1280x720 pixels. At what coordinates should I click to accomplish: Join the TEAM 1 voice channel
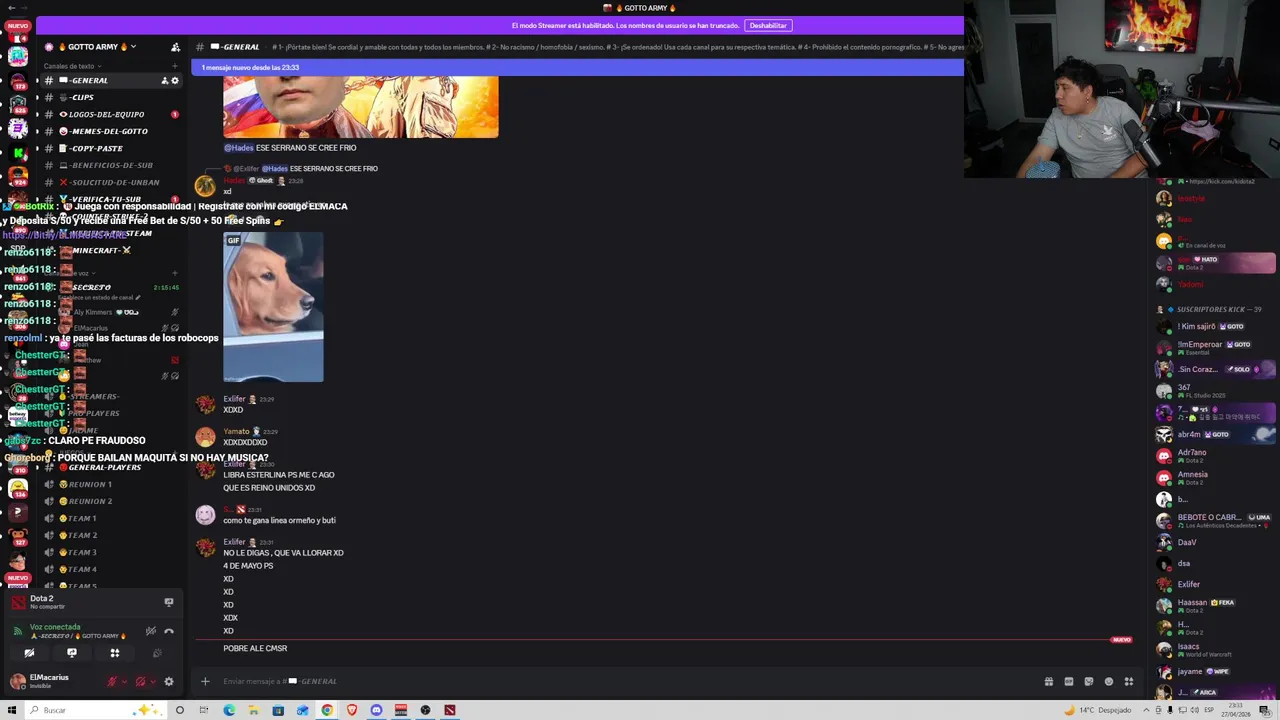[x=110, y=518]
